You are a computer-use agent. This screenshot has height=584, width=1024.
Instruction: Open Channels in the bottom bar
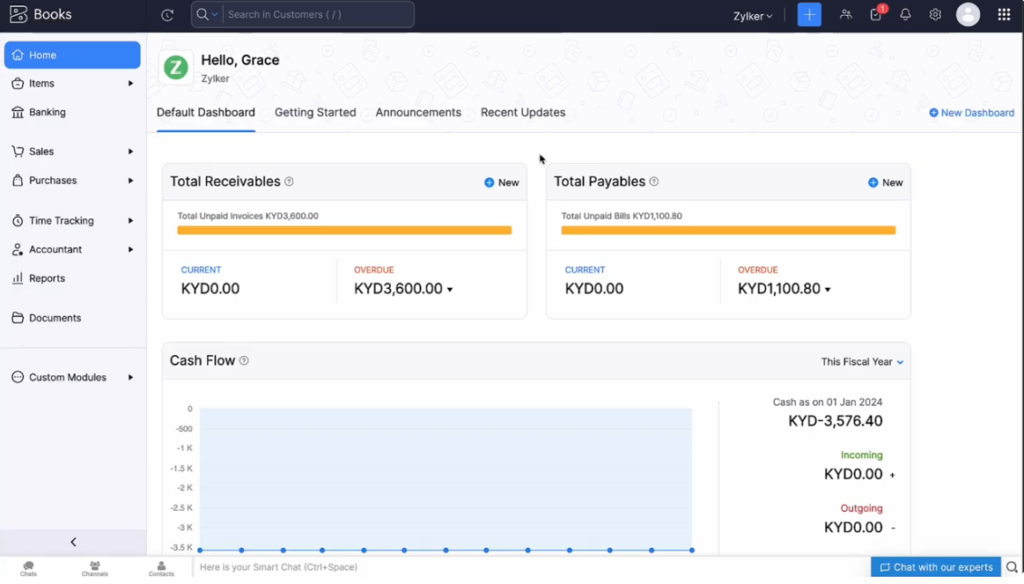point(95,568)
